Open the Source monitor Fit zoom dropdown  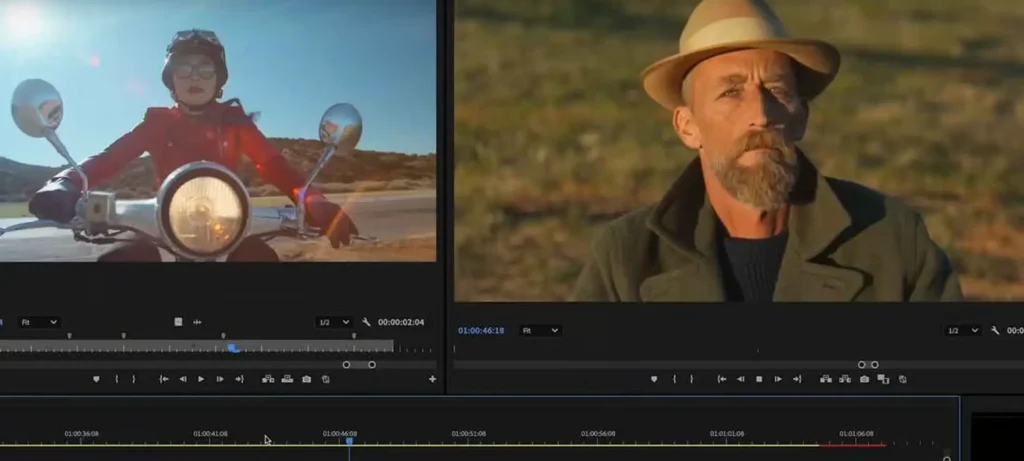(x=39, y=322)
